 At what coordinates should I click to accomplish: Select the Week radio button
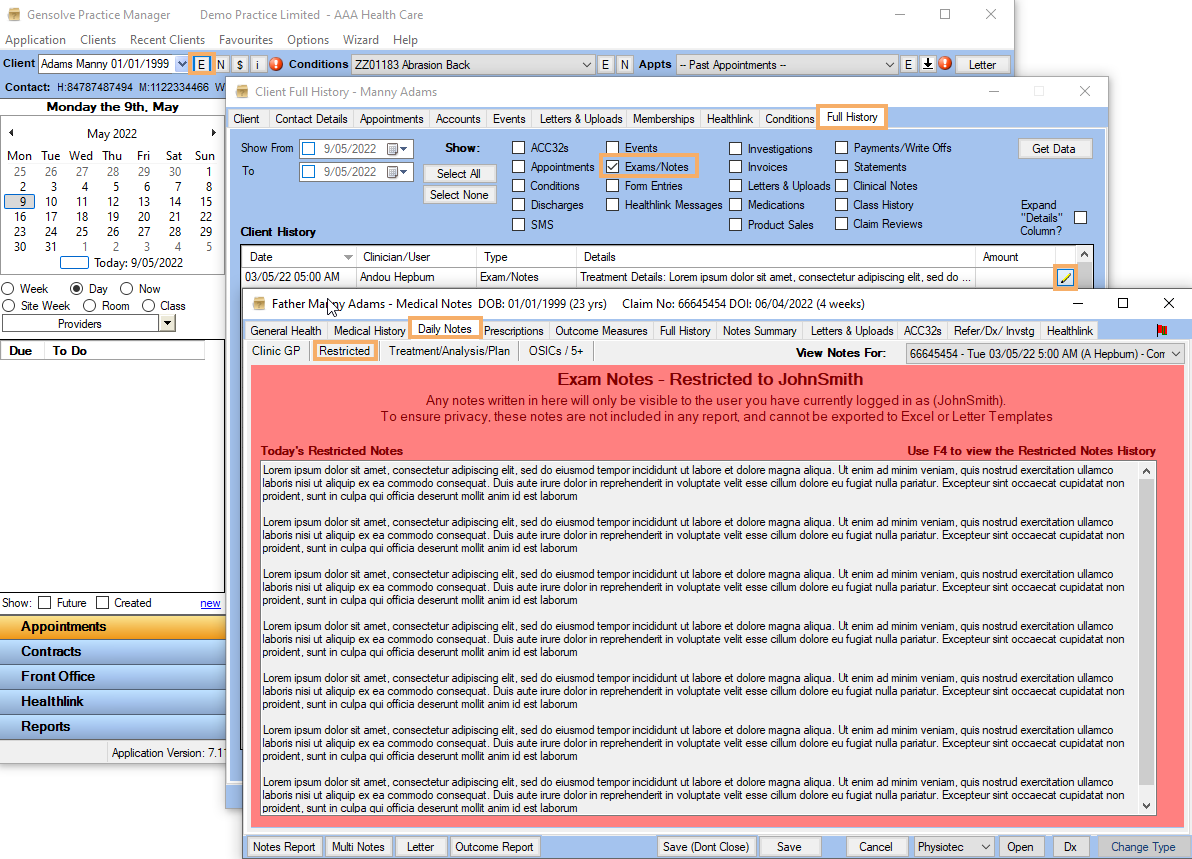[x=10, y=288]
